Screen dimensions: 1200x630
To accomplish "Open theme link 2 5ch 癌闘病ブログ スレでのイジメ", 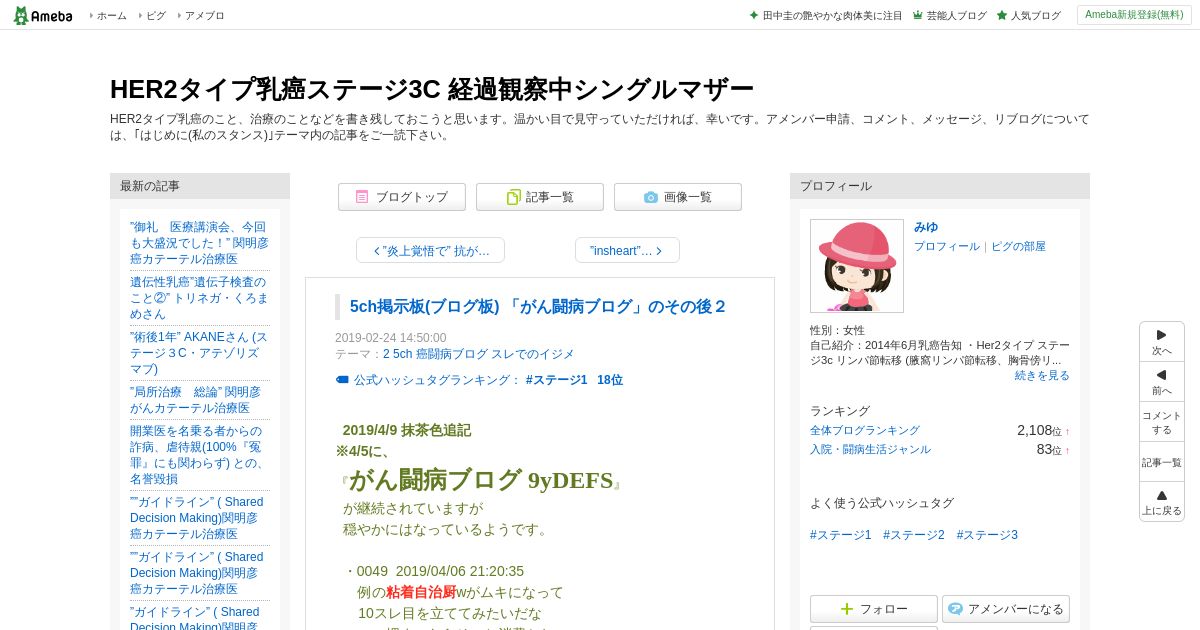I will click(479, 354).
